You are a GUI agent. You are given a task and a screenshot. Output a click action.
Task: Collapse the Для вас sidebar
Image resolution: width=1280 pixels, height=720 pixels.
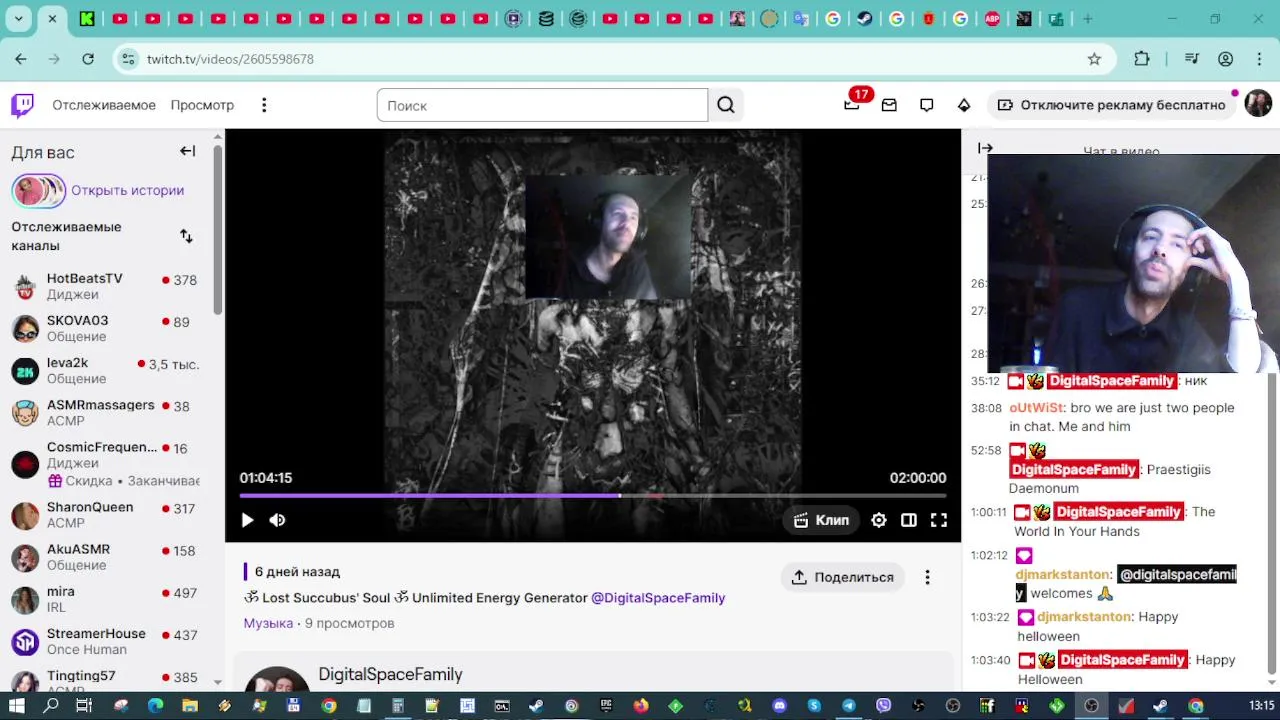[187, 151]
